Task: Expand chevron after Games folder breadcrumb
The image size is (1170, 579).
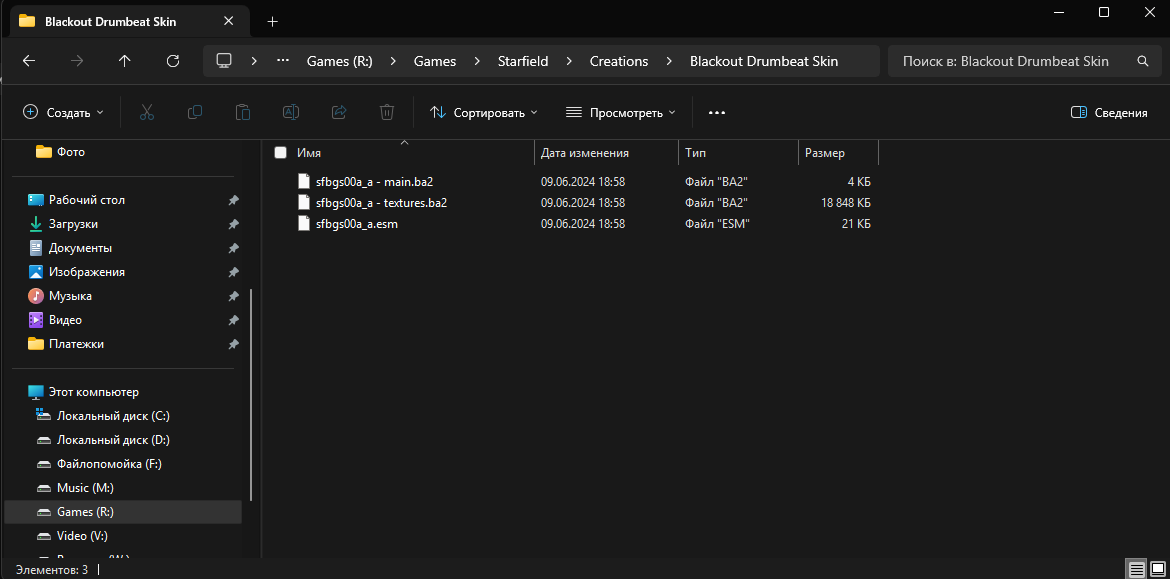Action: coord(477,61)
